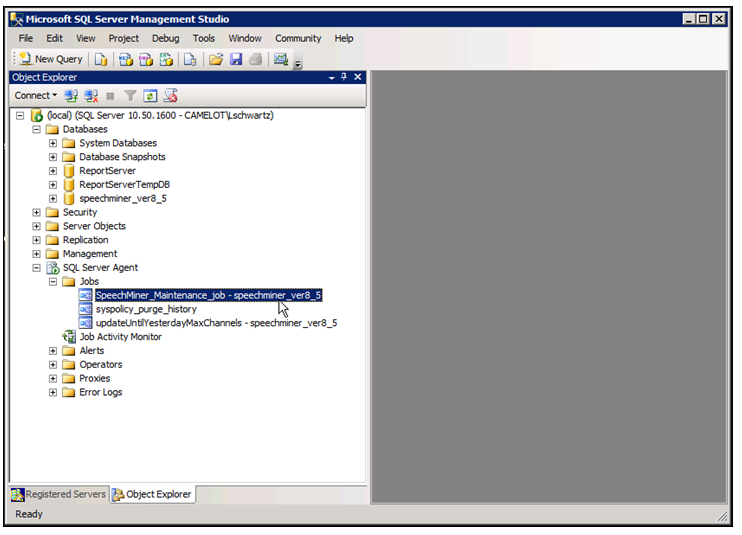Open a Database Engine Query

(x=101, y=59)
